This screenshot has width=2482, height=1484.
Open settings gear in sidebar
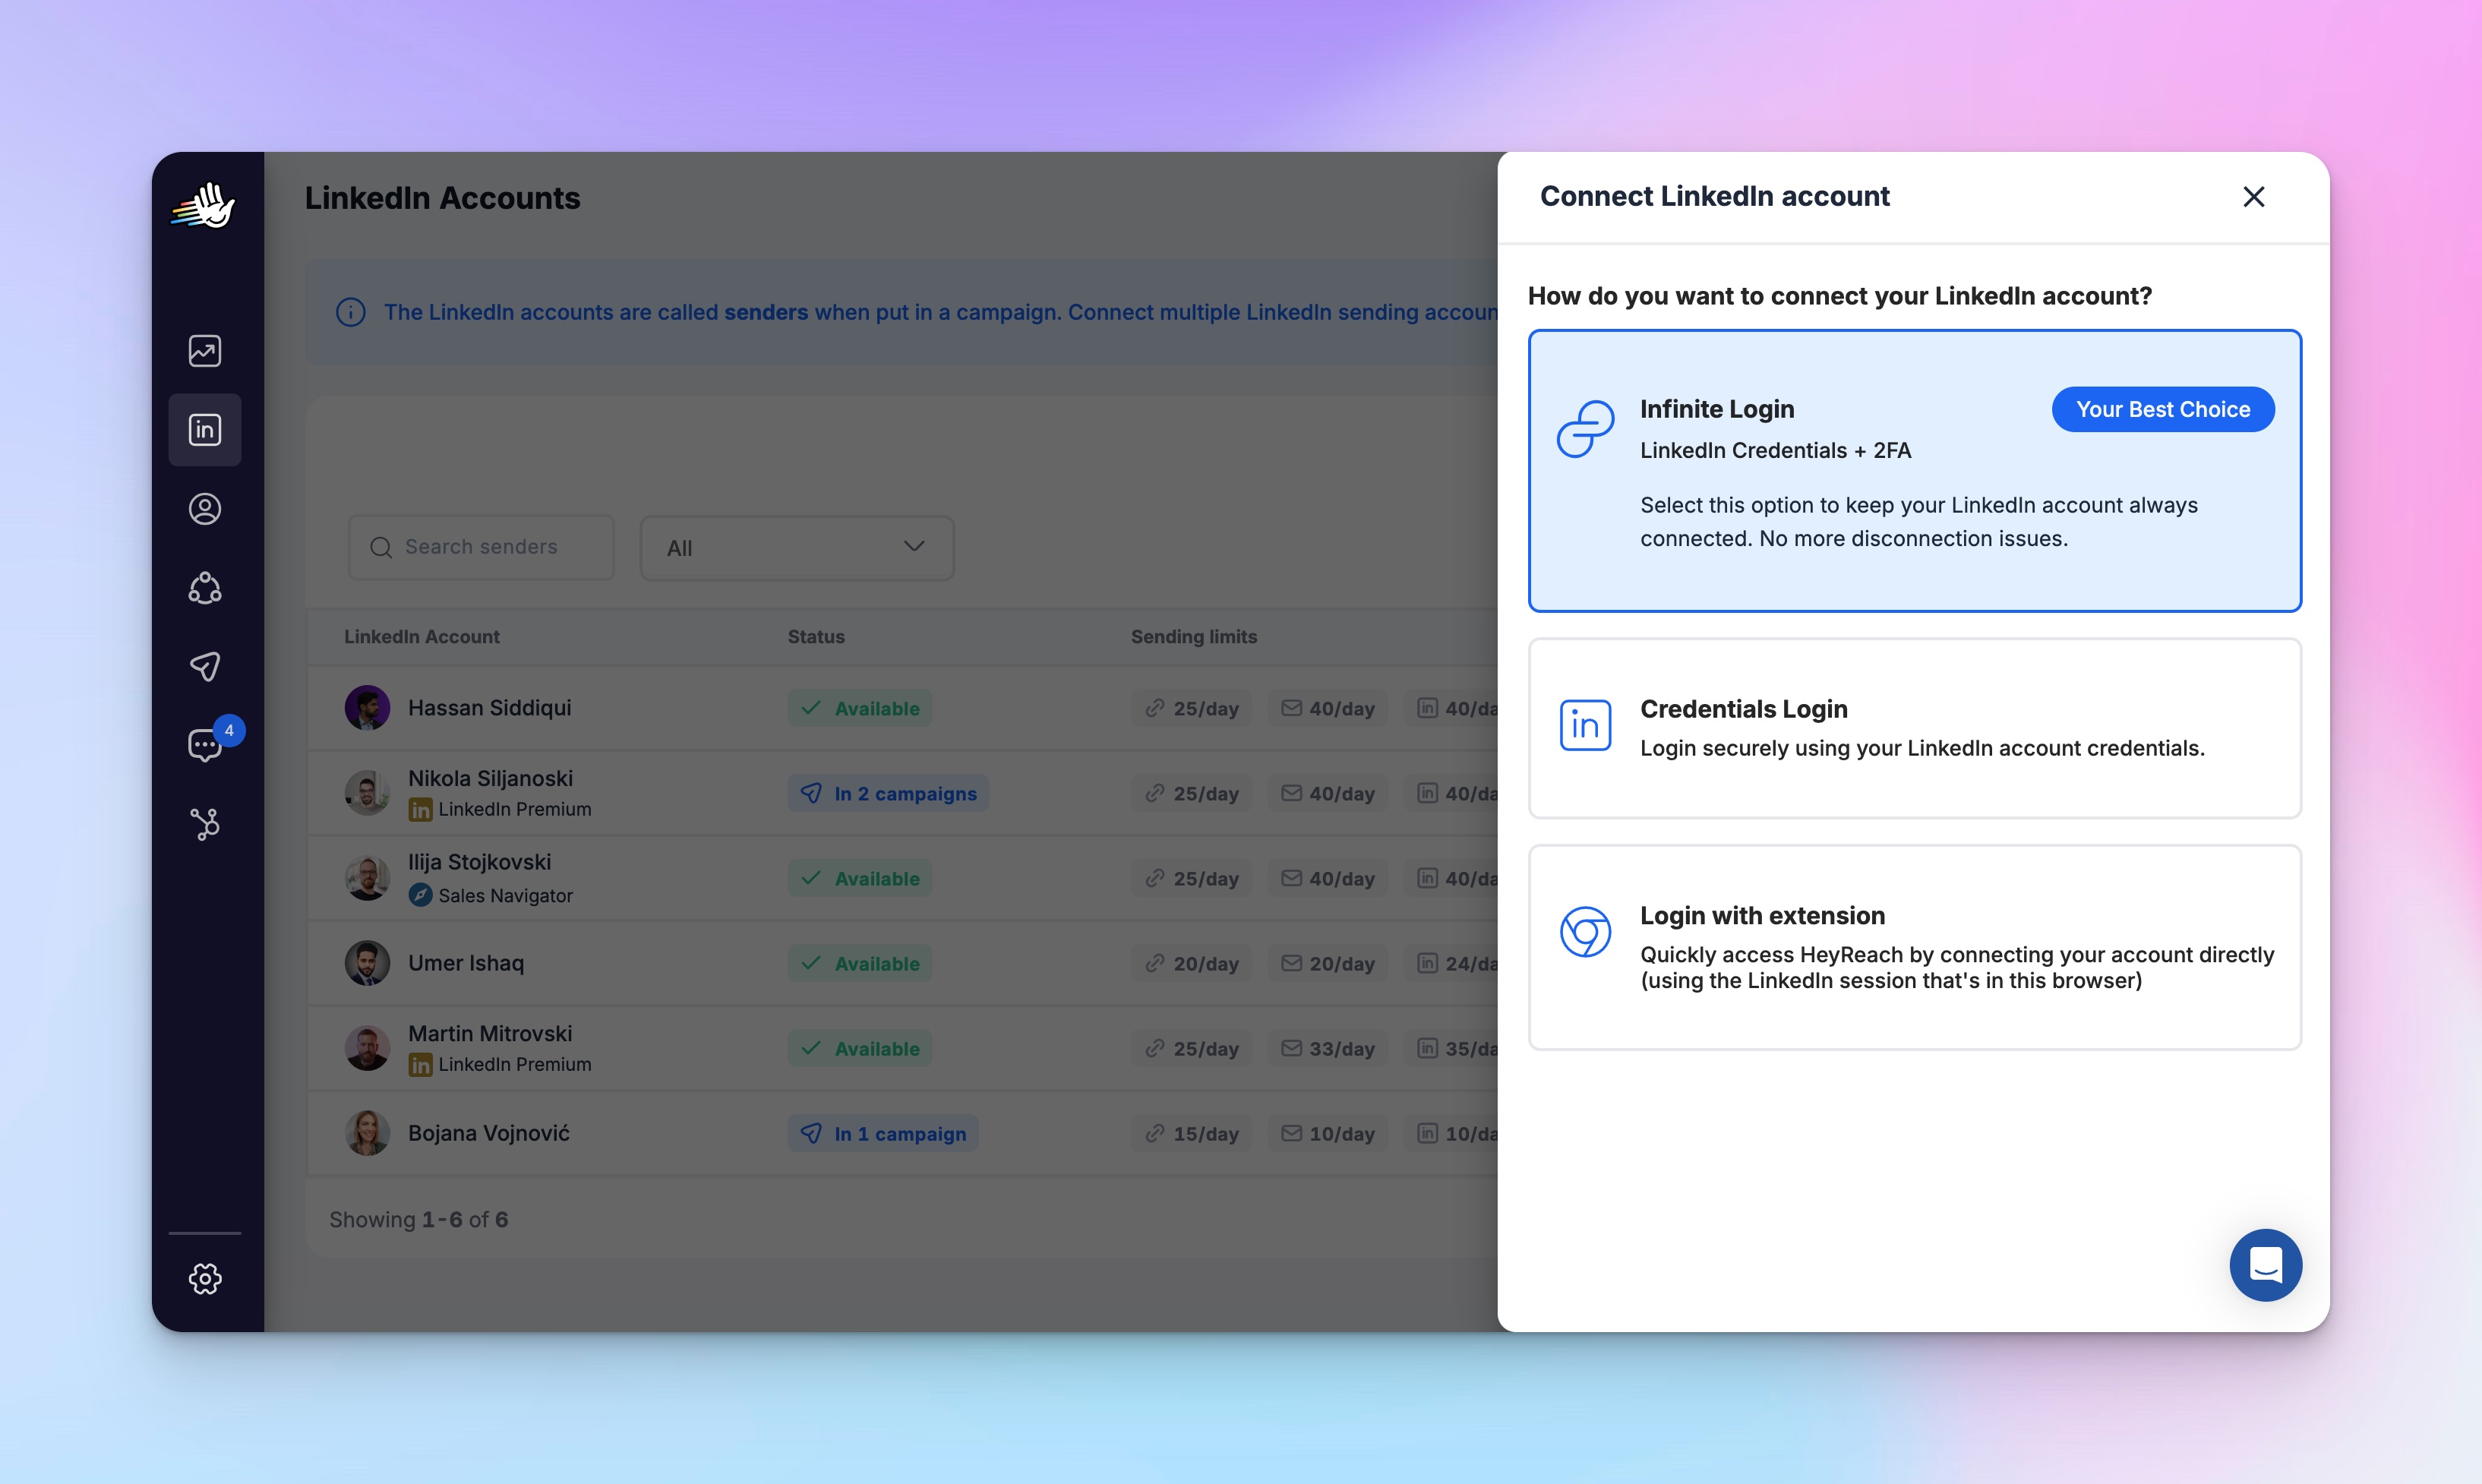coord(205,1278)
